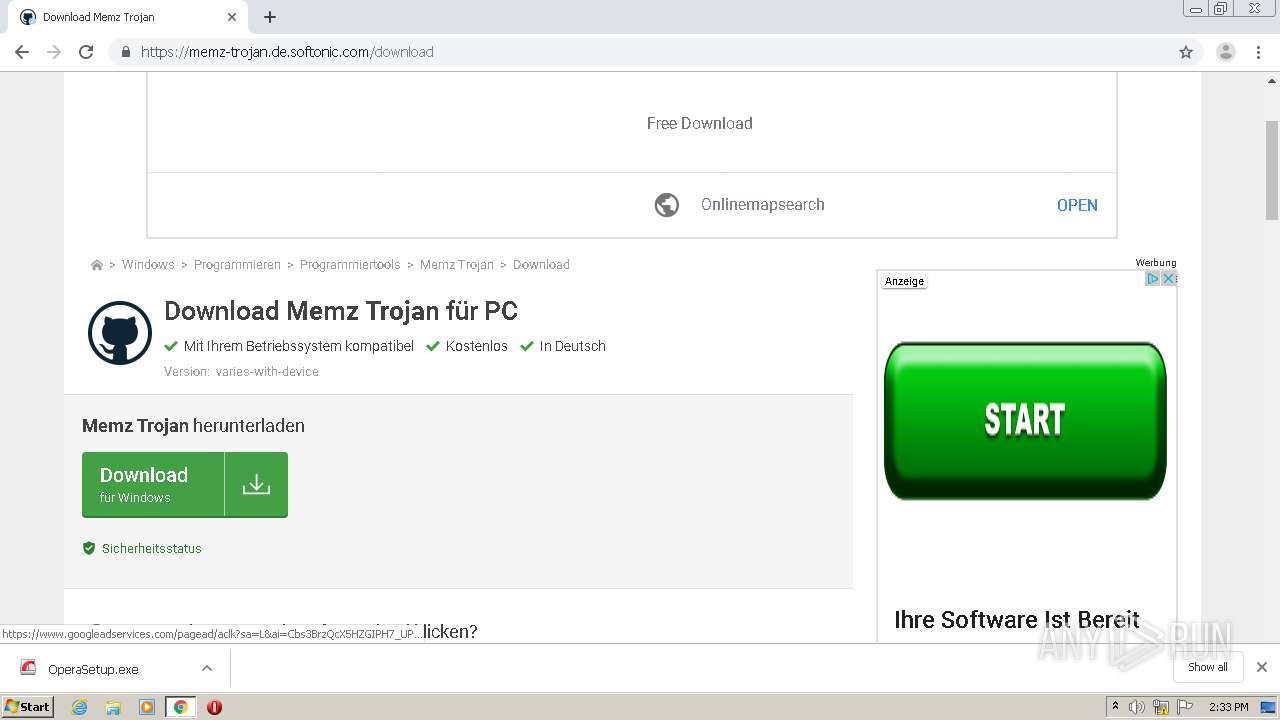This screenshot has height=720, width=1280.
Task: Click the AdChoices info icon on the ad
Action: pos(1152,279)
